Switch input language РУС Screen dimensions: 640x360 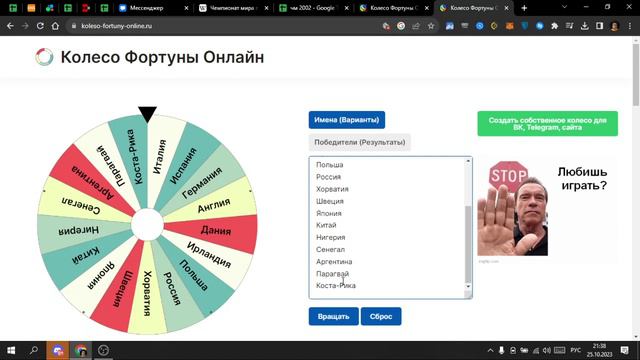coord(576,350)
